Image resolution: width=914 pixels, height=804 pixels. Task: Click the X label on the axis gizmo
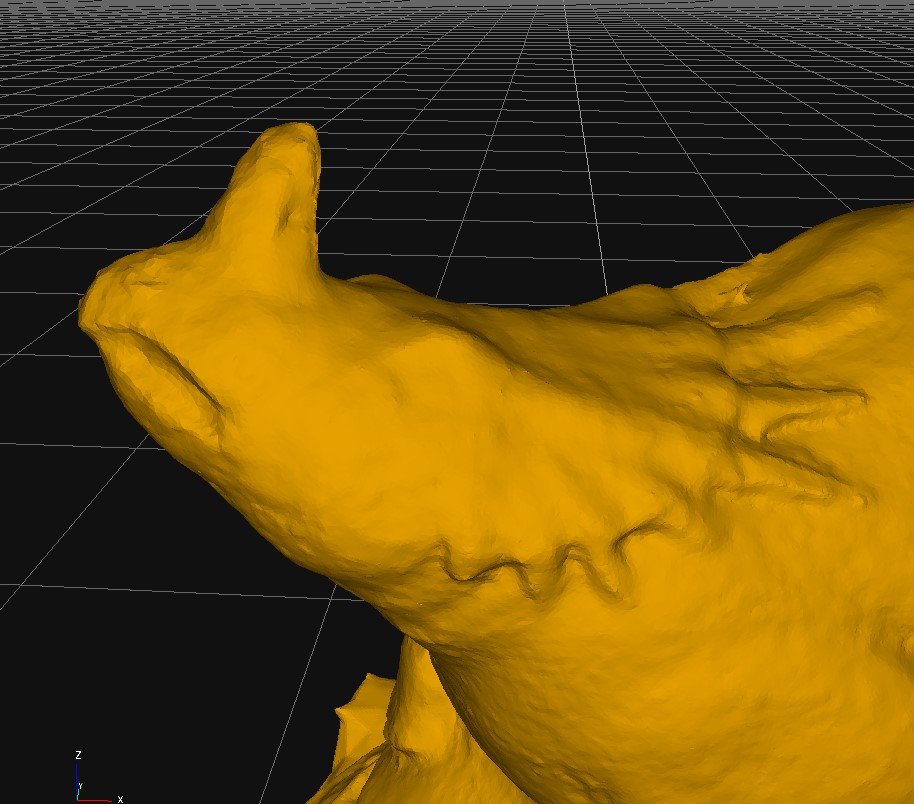120,799
